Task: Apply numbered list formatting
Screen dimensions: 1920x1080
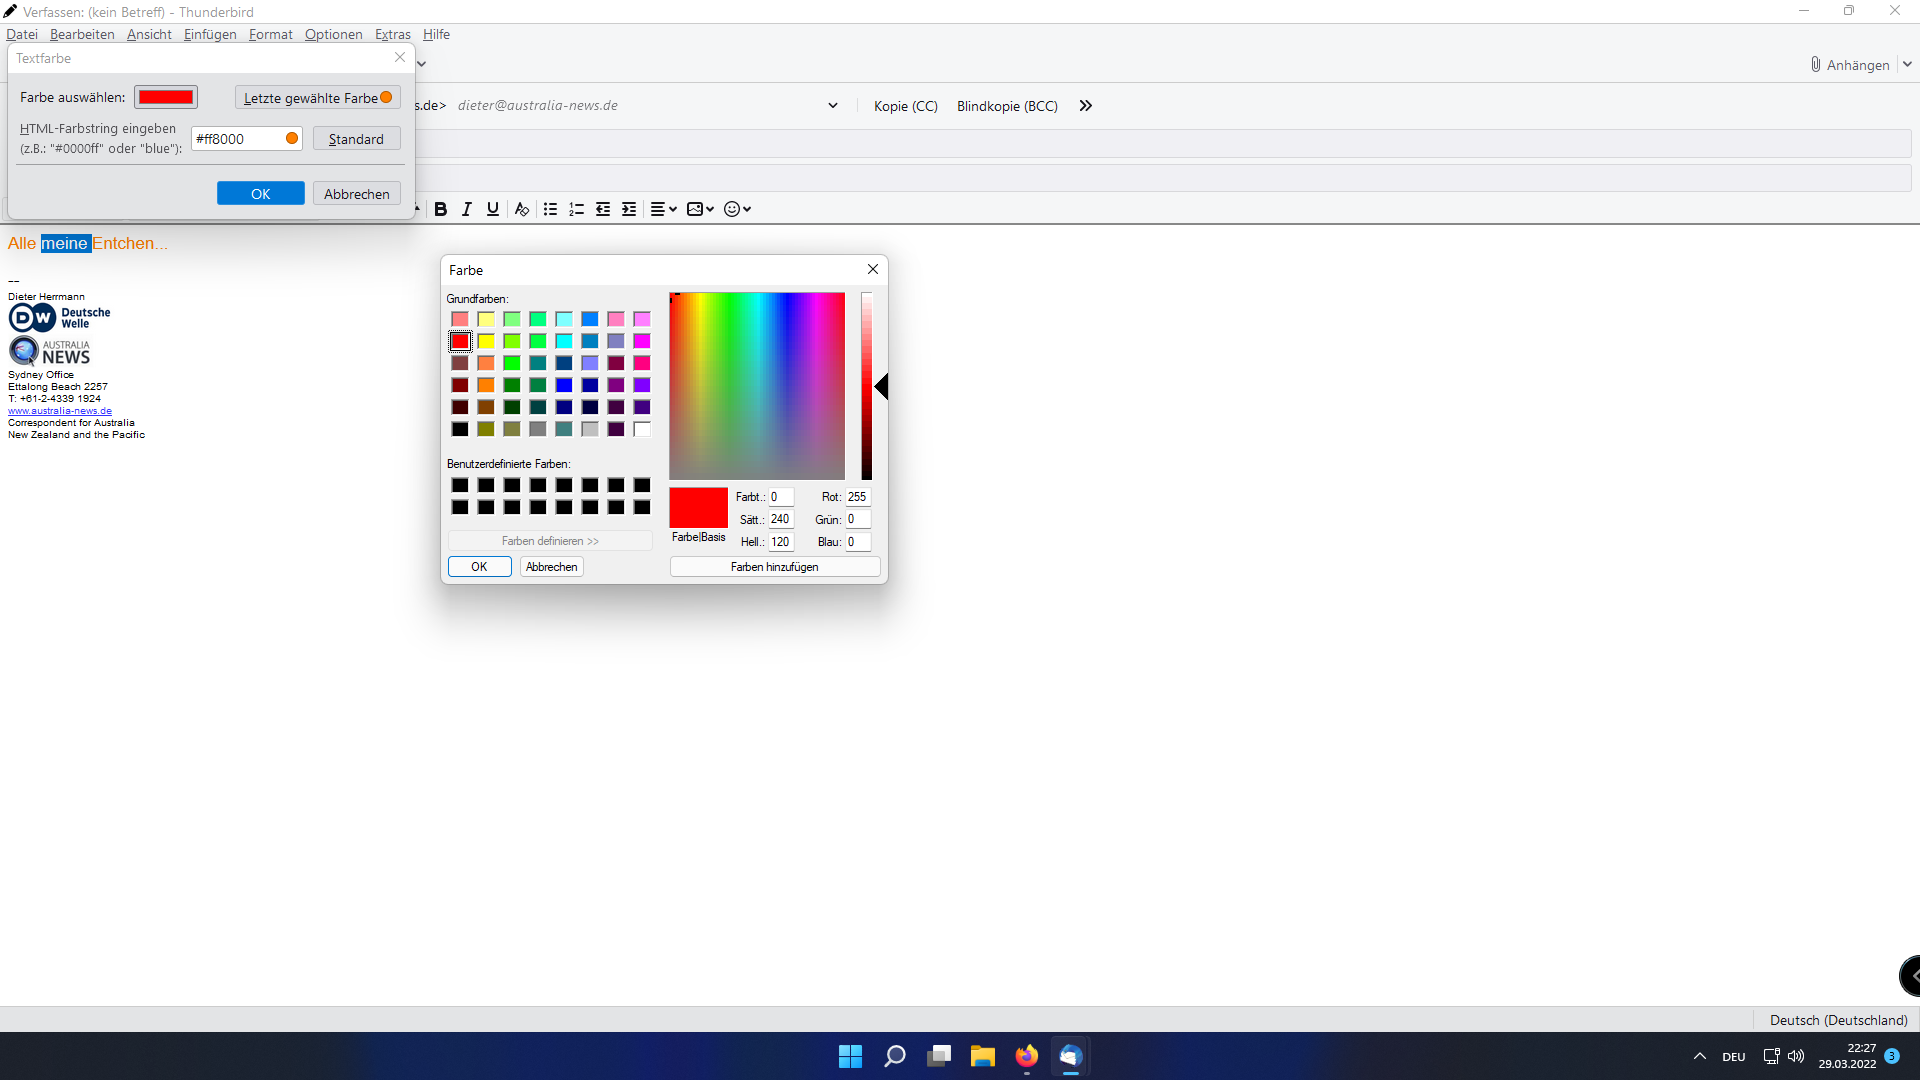Action: (x=576, y=209)
